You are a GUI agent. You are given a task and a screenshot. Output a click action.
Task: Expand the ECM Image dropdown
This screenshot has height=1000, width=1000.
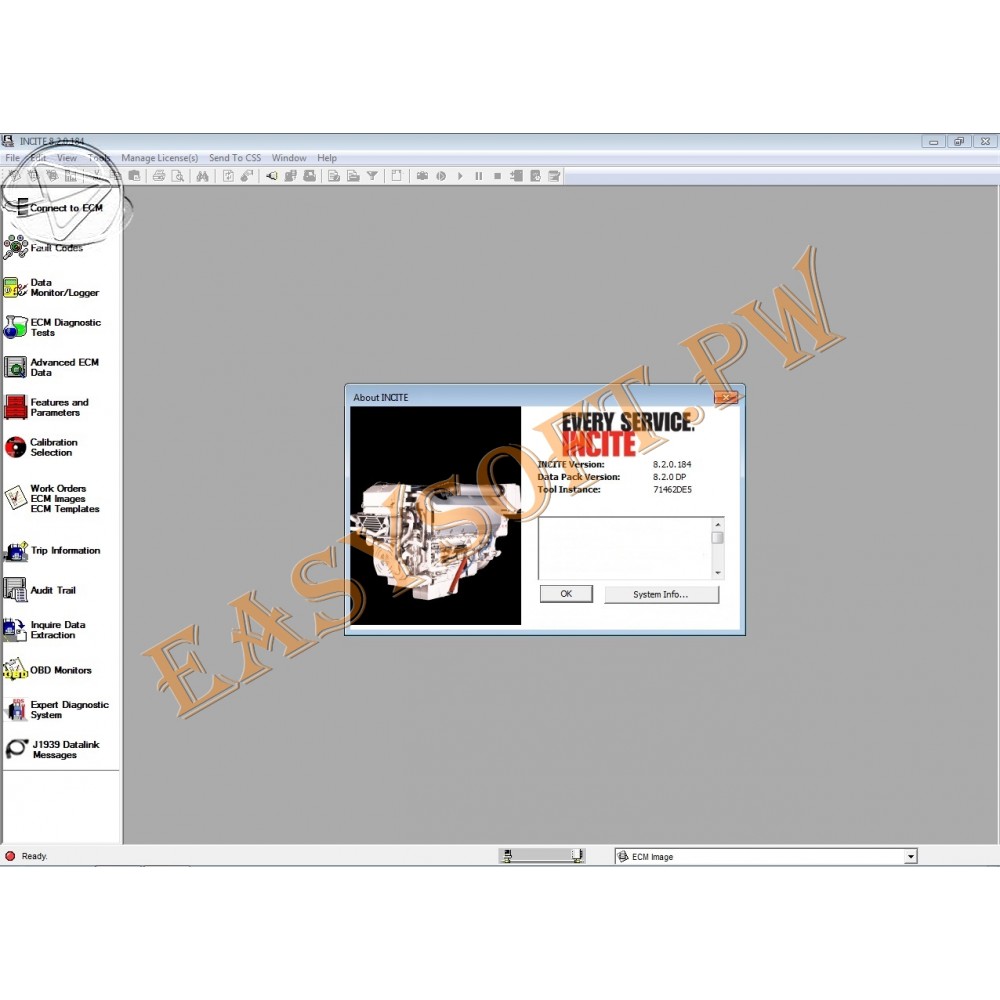[911, 857]
